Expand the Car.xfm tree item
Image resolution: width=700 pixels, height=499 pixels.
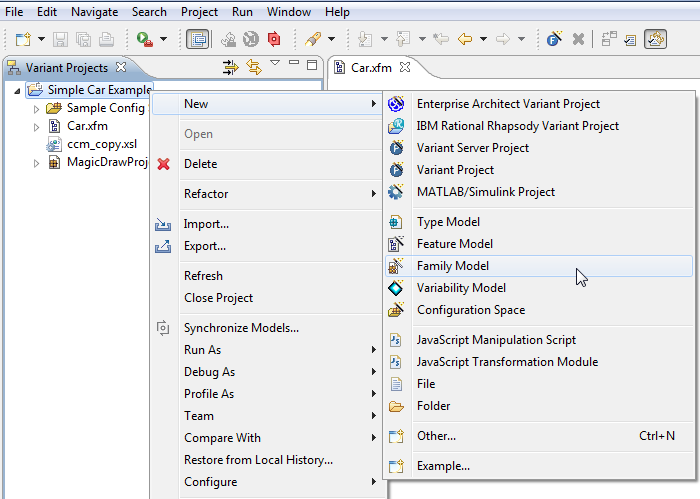[37, 127]
